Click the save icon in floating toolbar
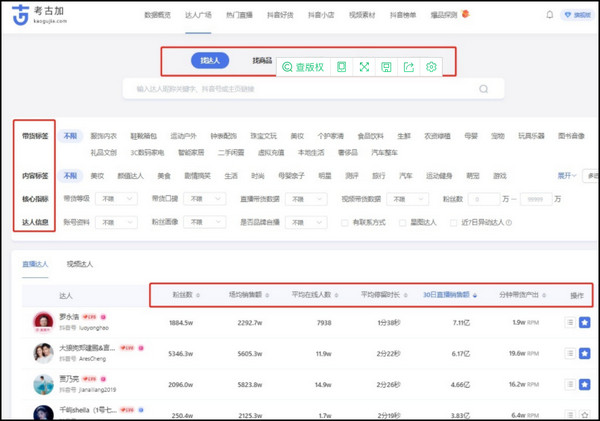The width and height of the screenshot is (600, 421). click(386, 67)
